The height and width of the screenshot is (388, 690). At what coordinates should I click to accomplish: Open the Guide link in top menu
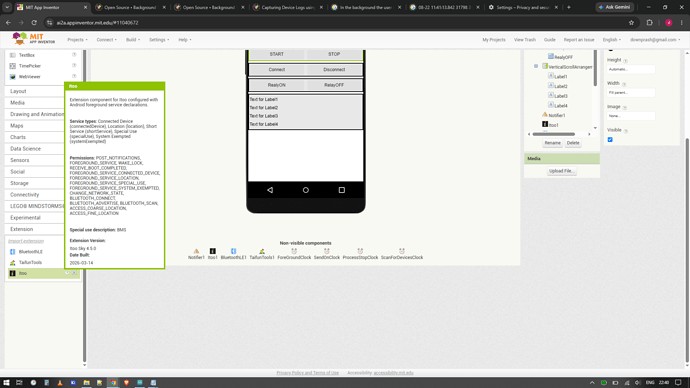tap(550, 40)
